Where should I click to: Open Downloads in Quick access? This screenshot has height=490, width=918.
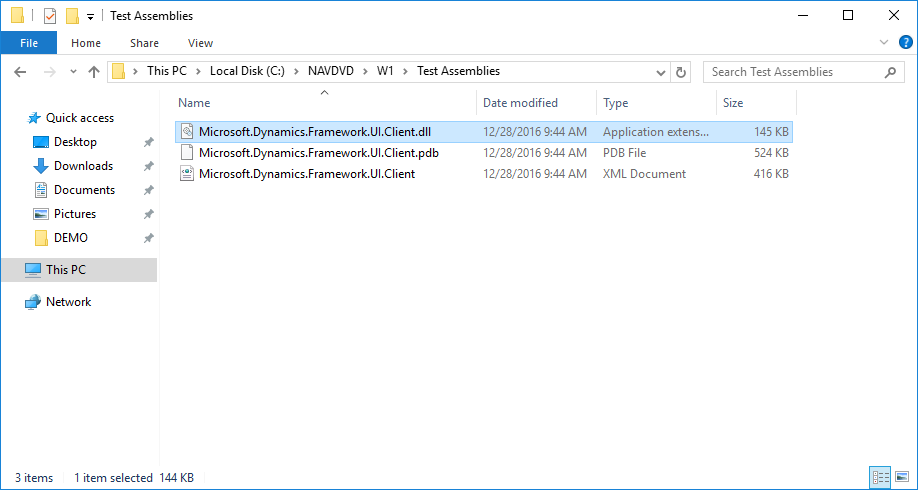[x=83, y=166]
